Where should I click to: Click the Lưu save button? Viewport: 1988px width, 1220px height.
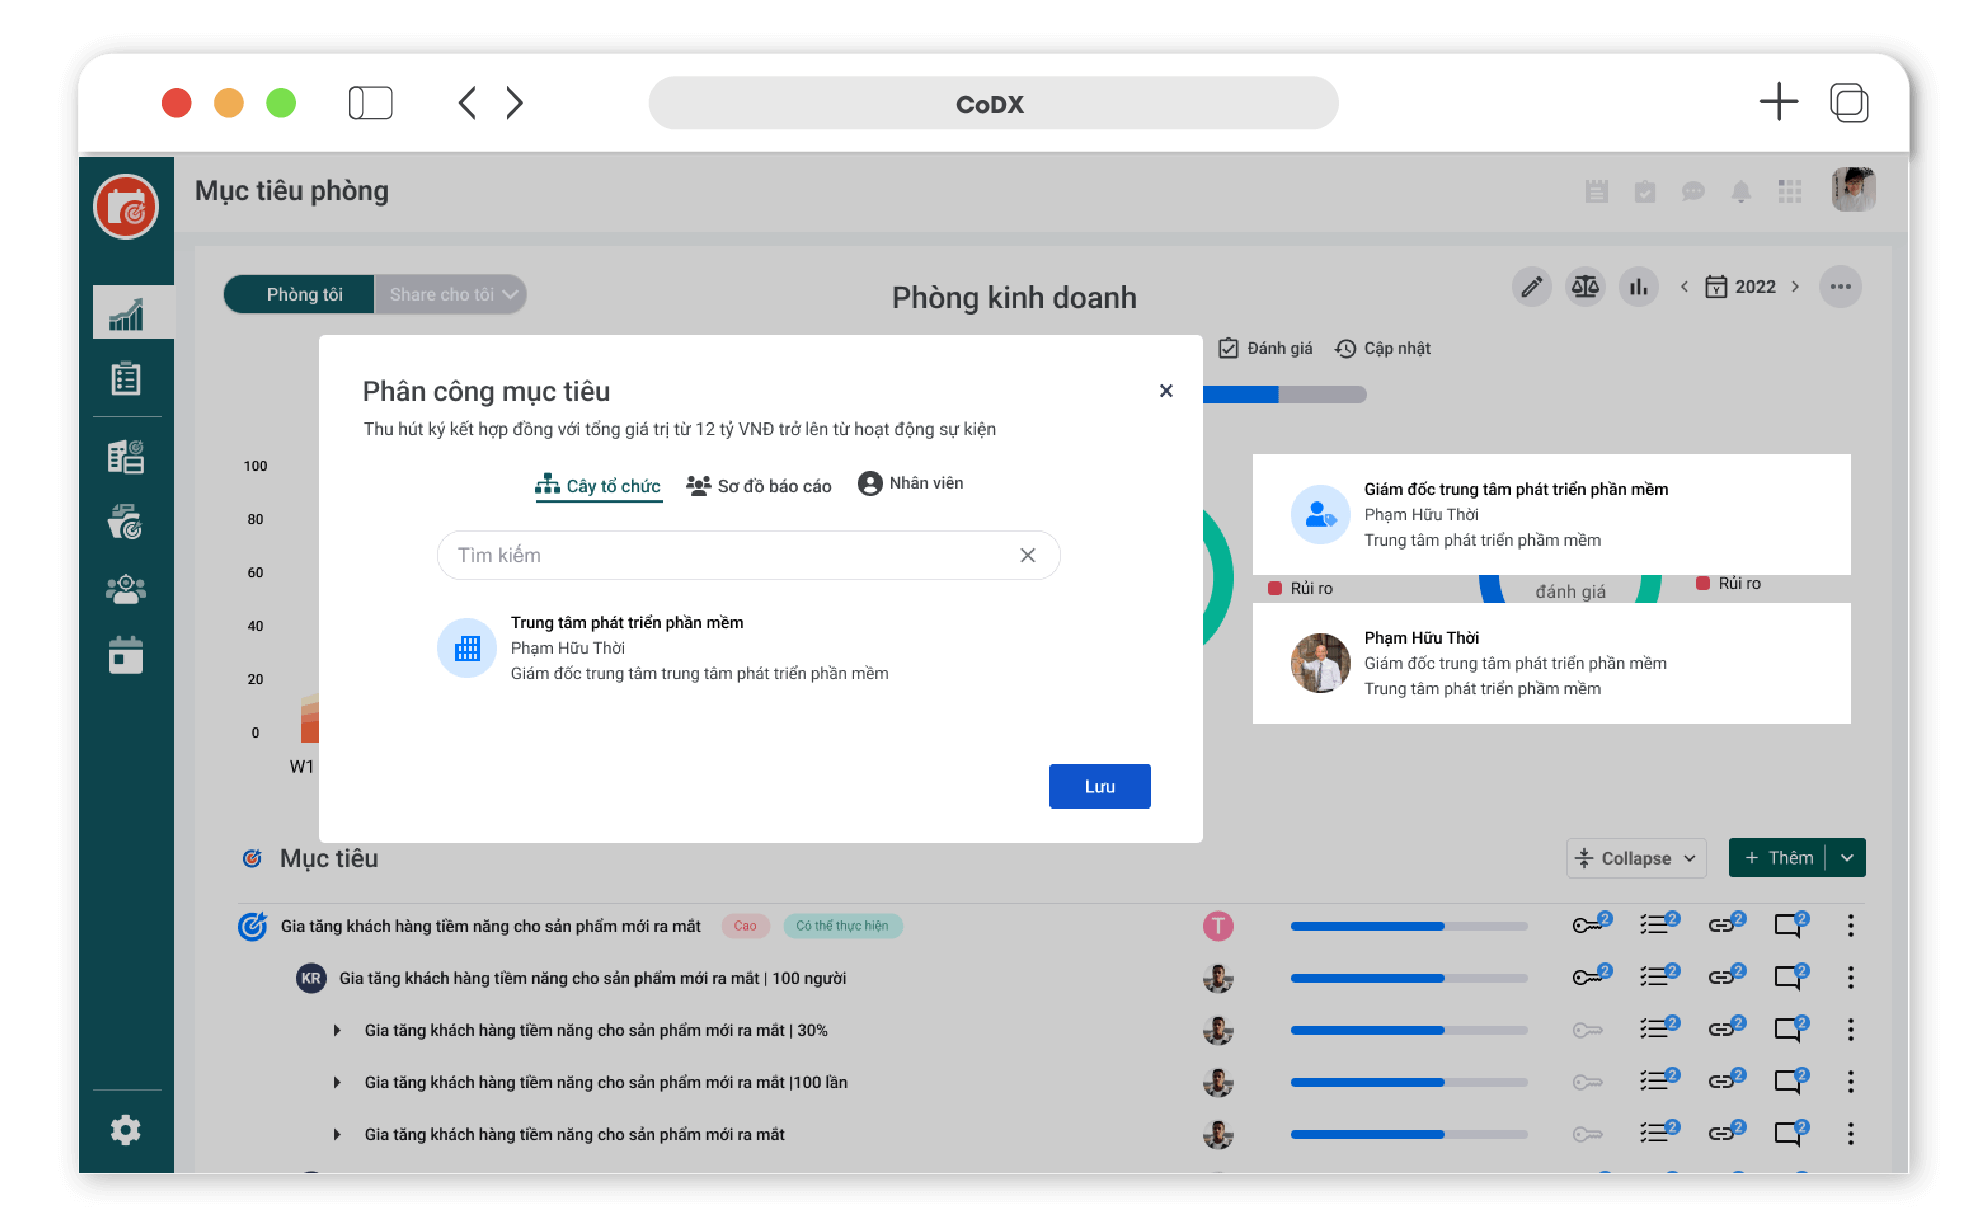click(1099, 787)
